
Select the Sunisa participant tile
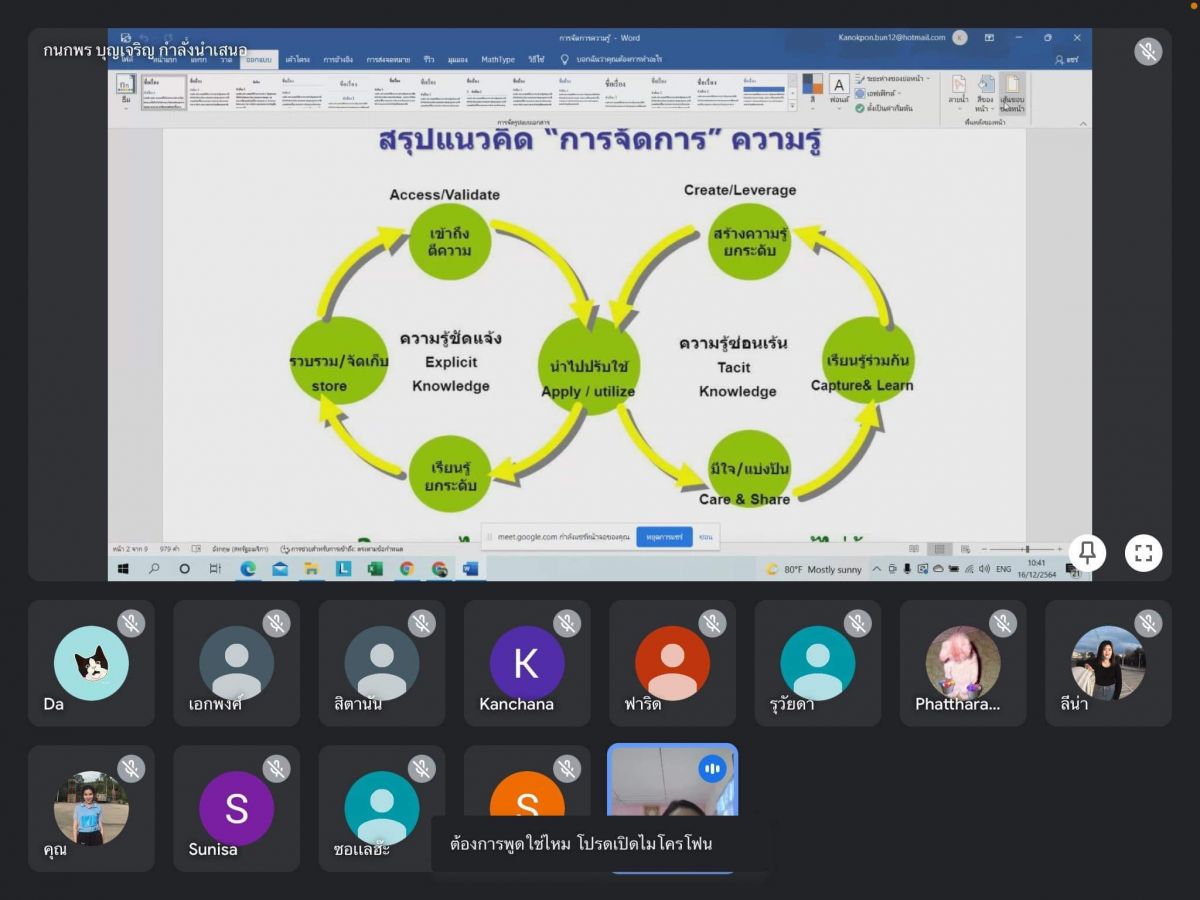(236, 808)
